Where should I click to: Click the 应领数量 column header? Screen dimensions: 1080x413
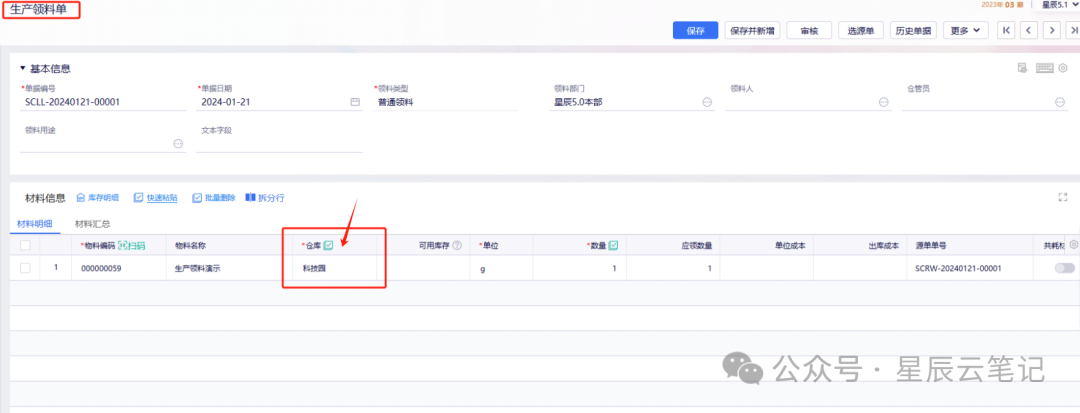tap(673, 245)
